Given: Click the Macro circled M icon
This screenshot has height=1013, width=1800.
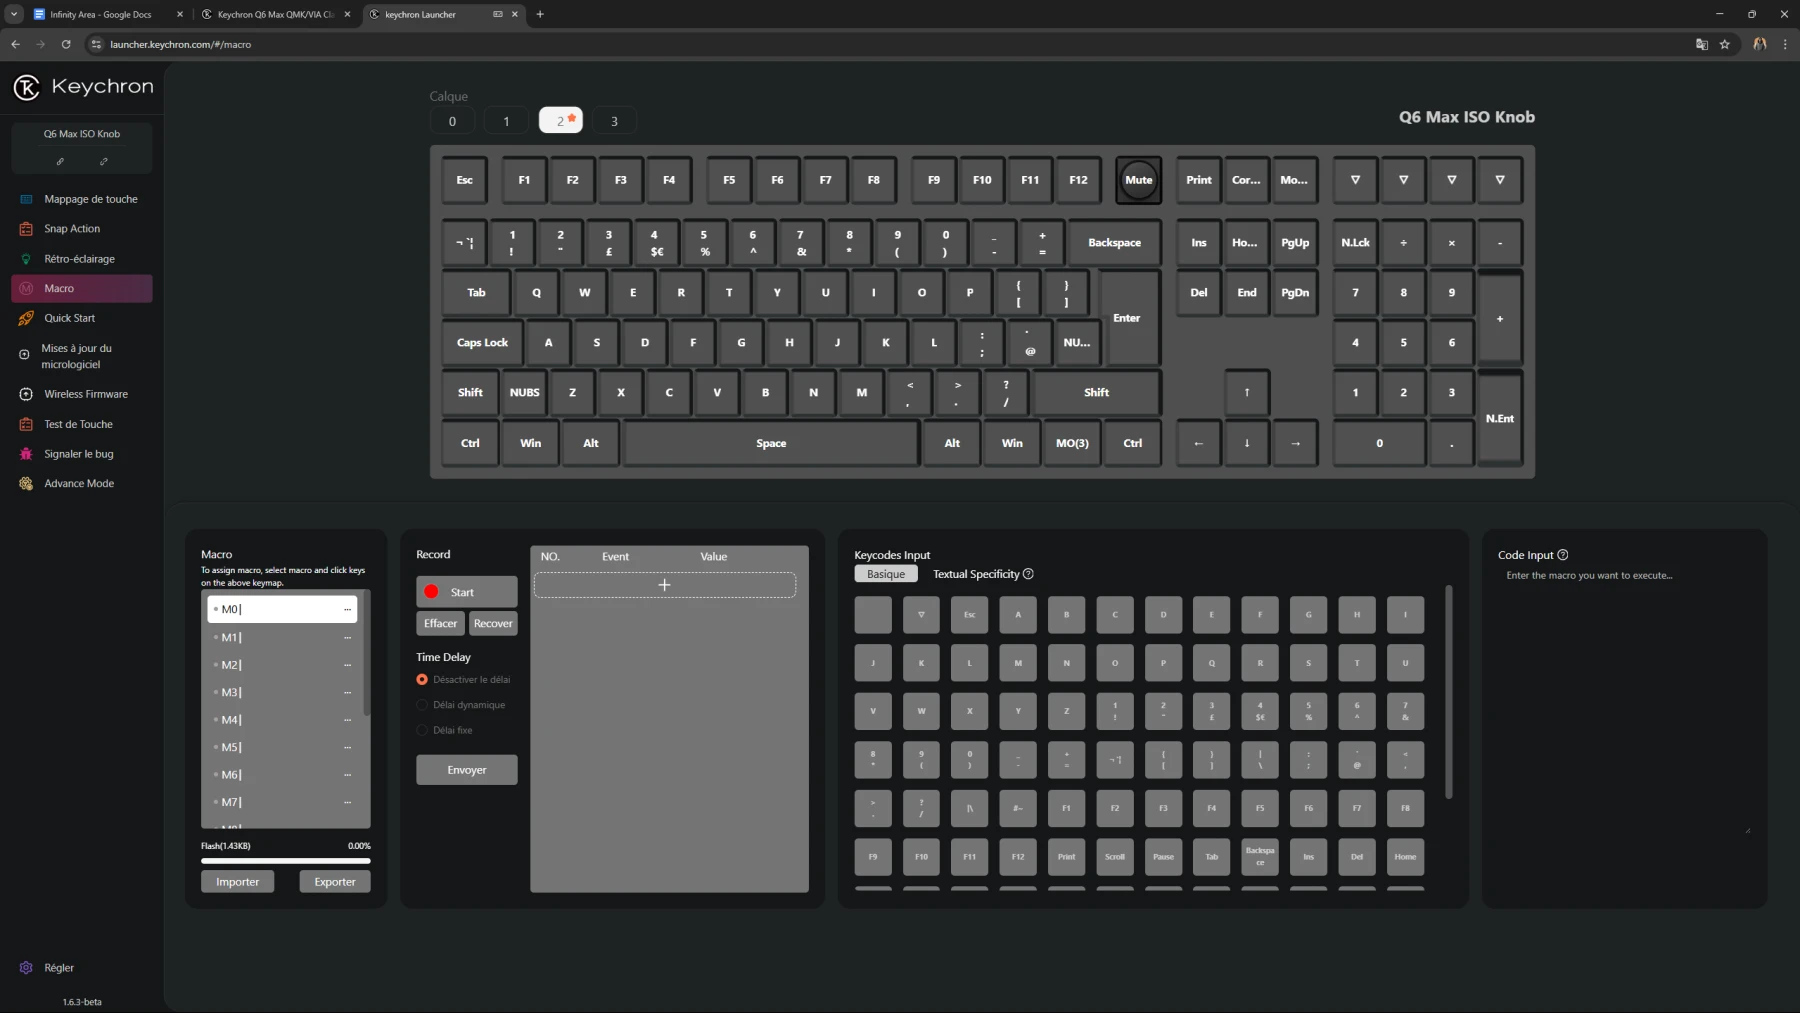Looking at the screenshot, I should [x=26, y=288].
